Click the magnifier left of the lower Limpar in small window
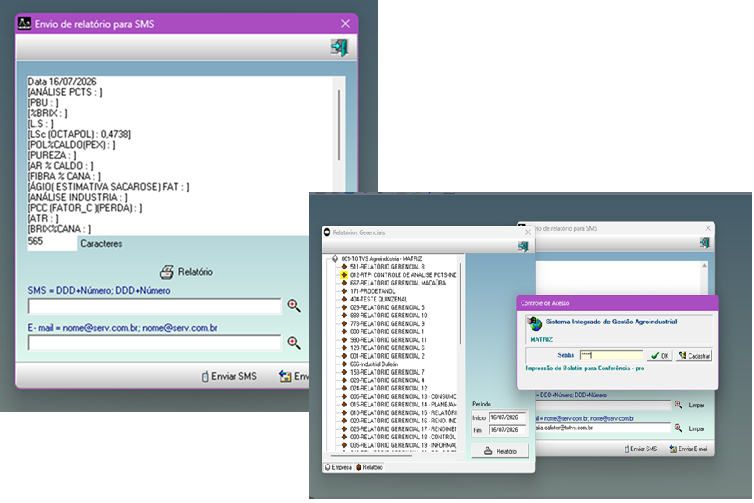 pyautogui.click(x=678, y=428)
